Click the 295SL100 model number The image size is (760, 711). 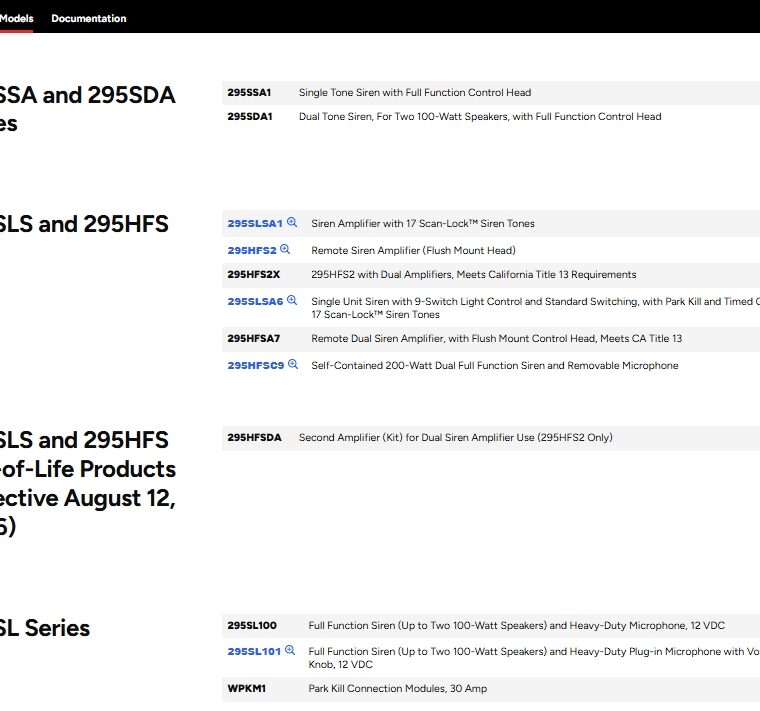(x=252, y=626)
